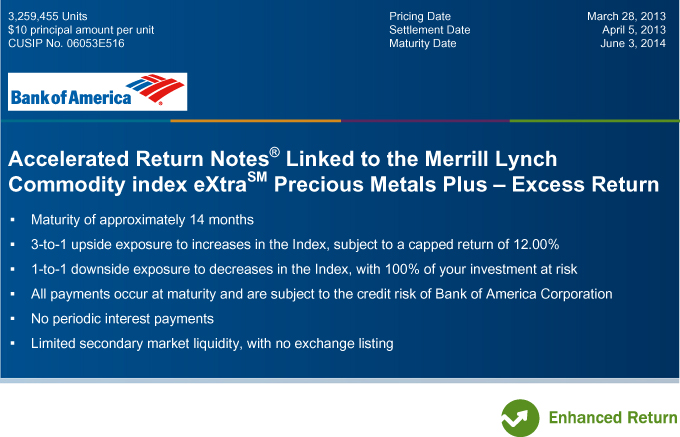
Task: Click the Pricing Date label
Action: click(x=420, y=16)
